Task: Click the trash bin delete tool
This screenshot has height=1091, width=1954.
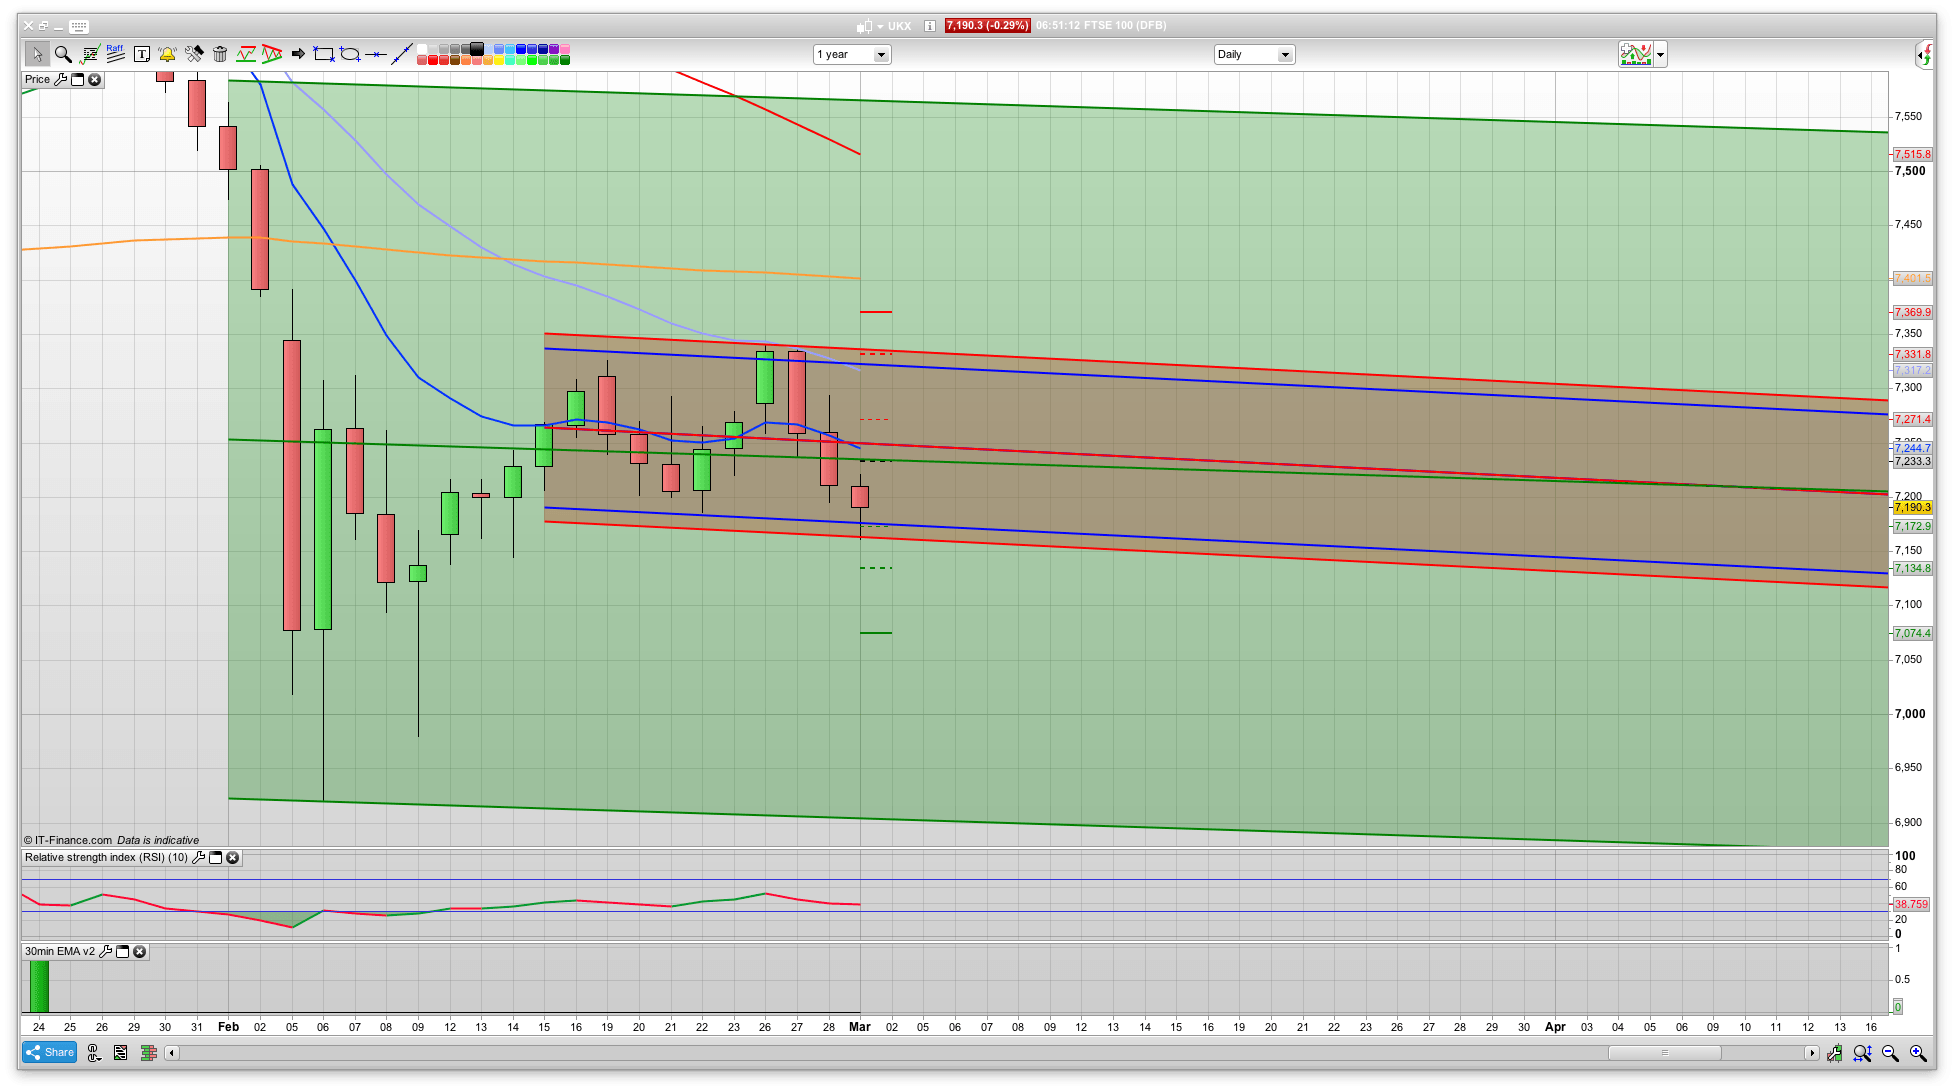Action: pyautogui.click(x=220, y=54)
